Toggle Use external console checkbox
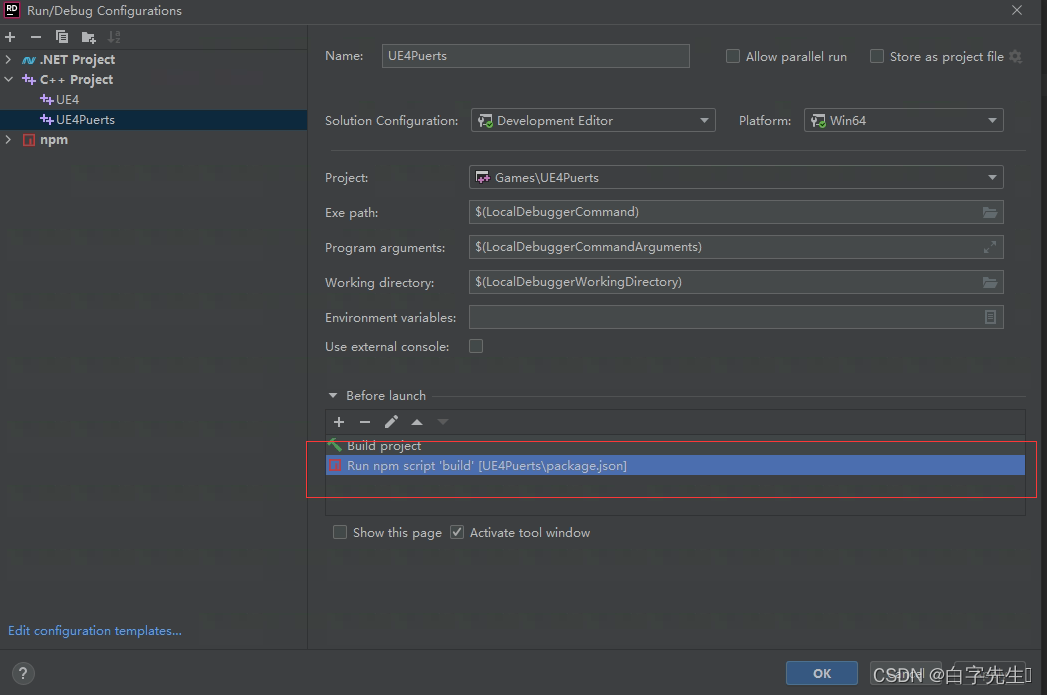Viewport: 1047px width, 695px height. coord(476,346)
